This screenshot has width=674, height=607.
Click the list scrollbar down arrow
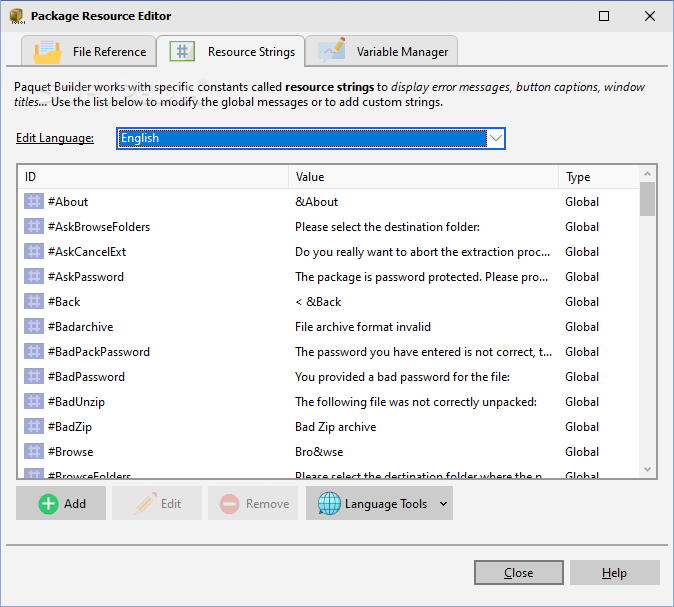pos(647,469)
